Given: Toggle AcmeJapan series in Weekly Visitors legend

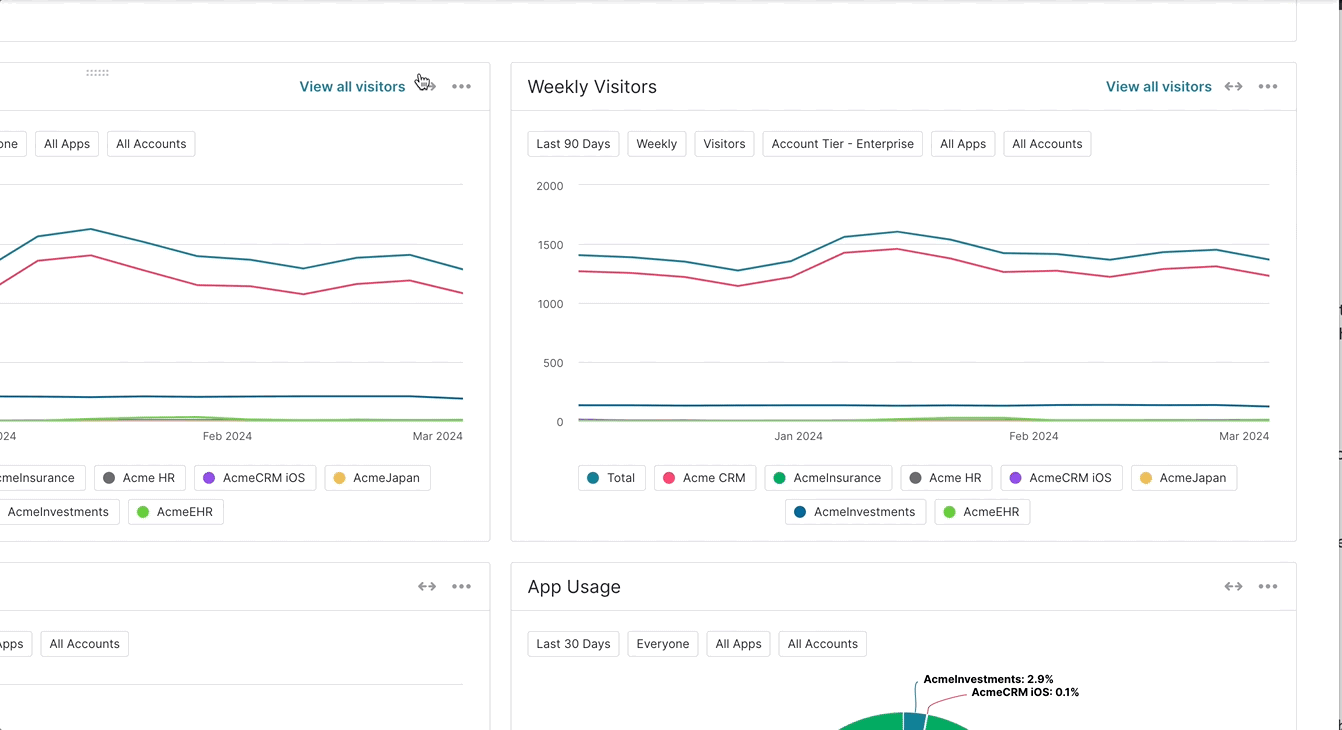Looking at the screenshot, I should pos(1184,478).
